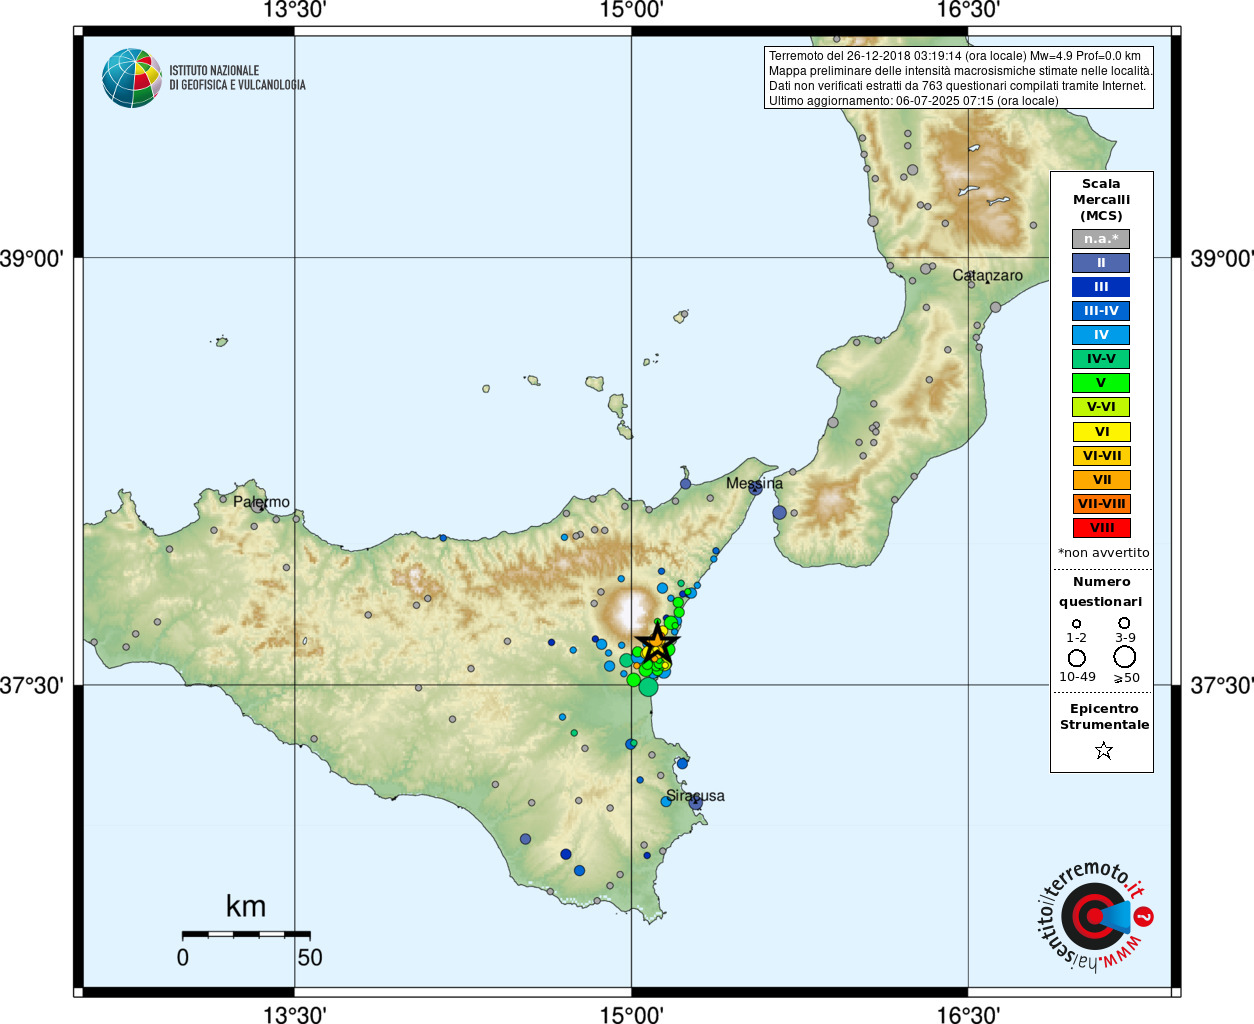The image size is (1254, 1024).
Task: Click the legend's Epicentro Strumentale star
Action: click(x=1103, y=750)
